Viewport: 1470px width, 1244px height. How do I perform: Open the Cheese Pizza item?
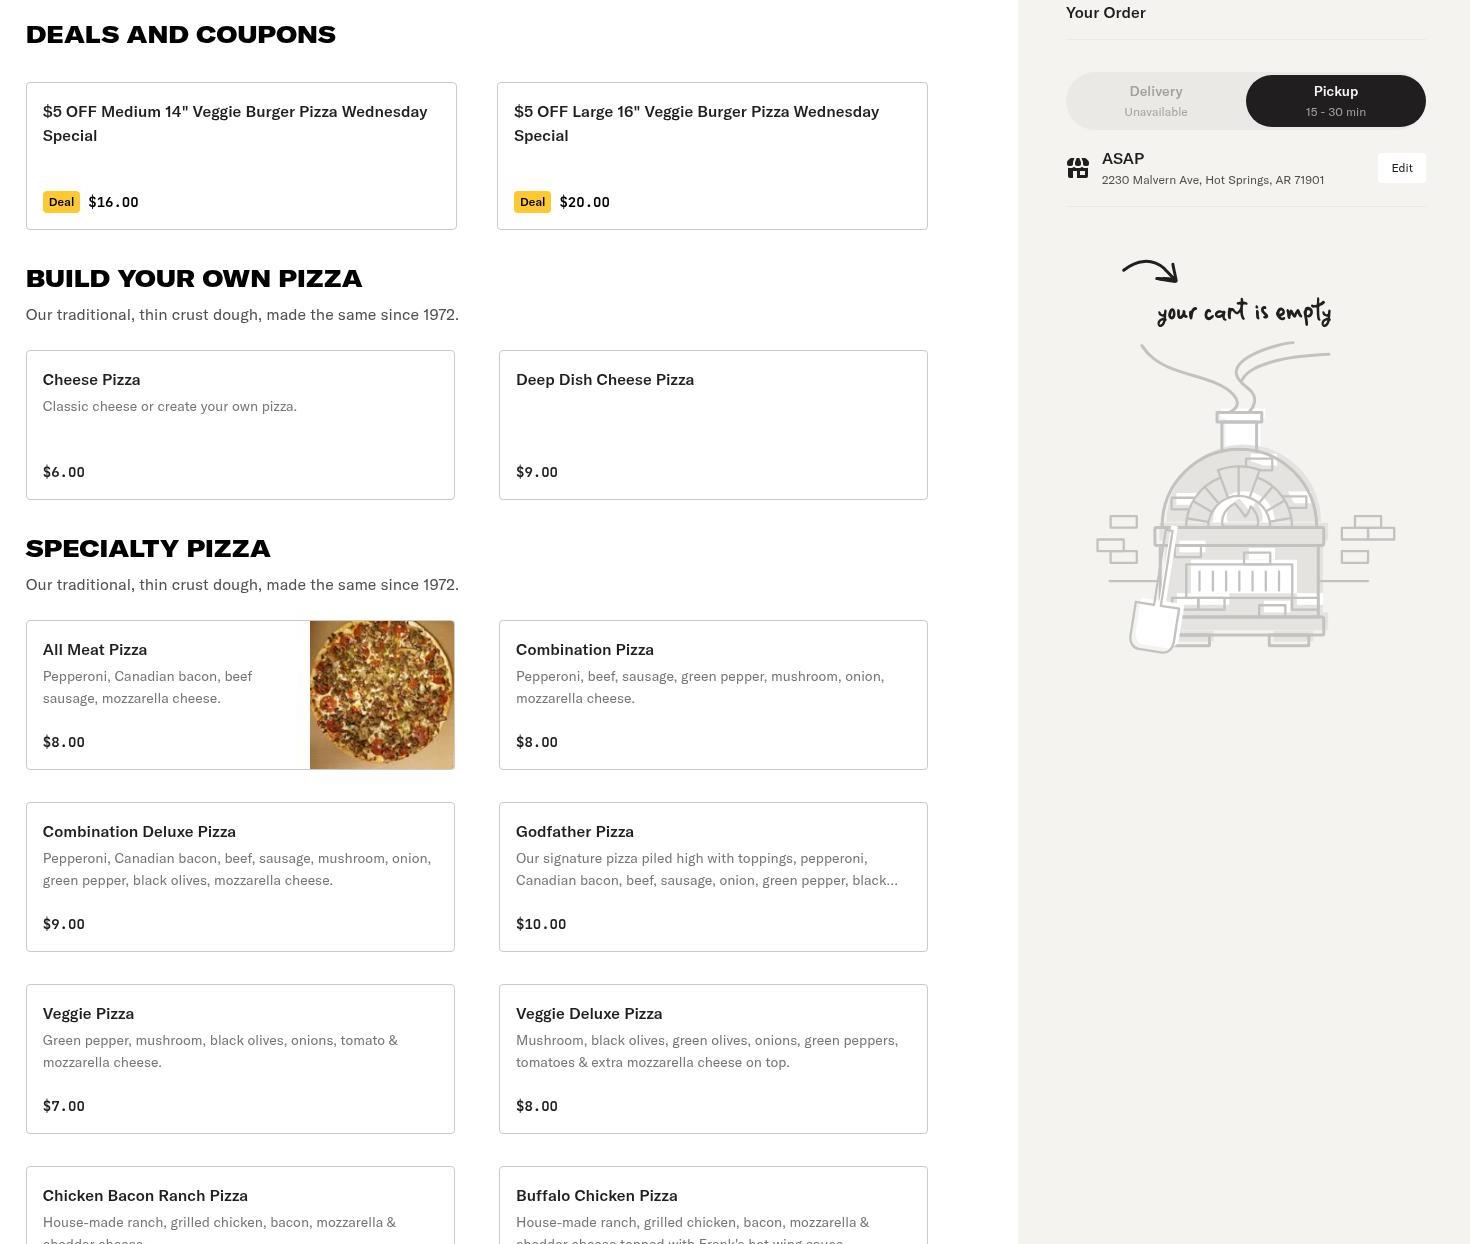coord(240,425)
